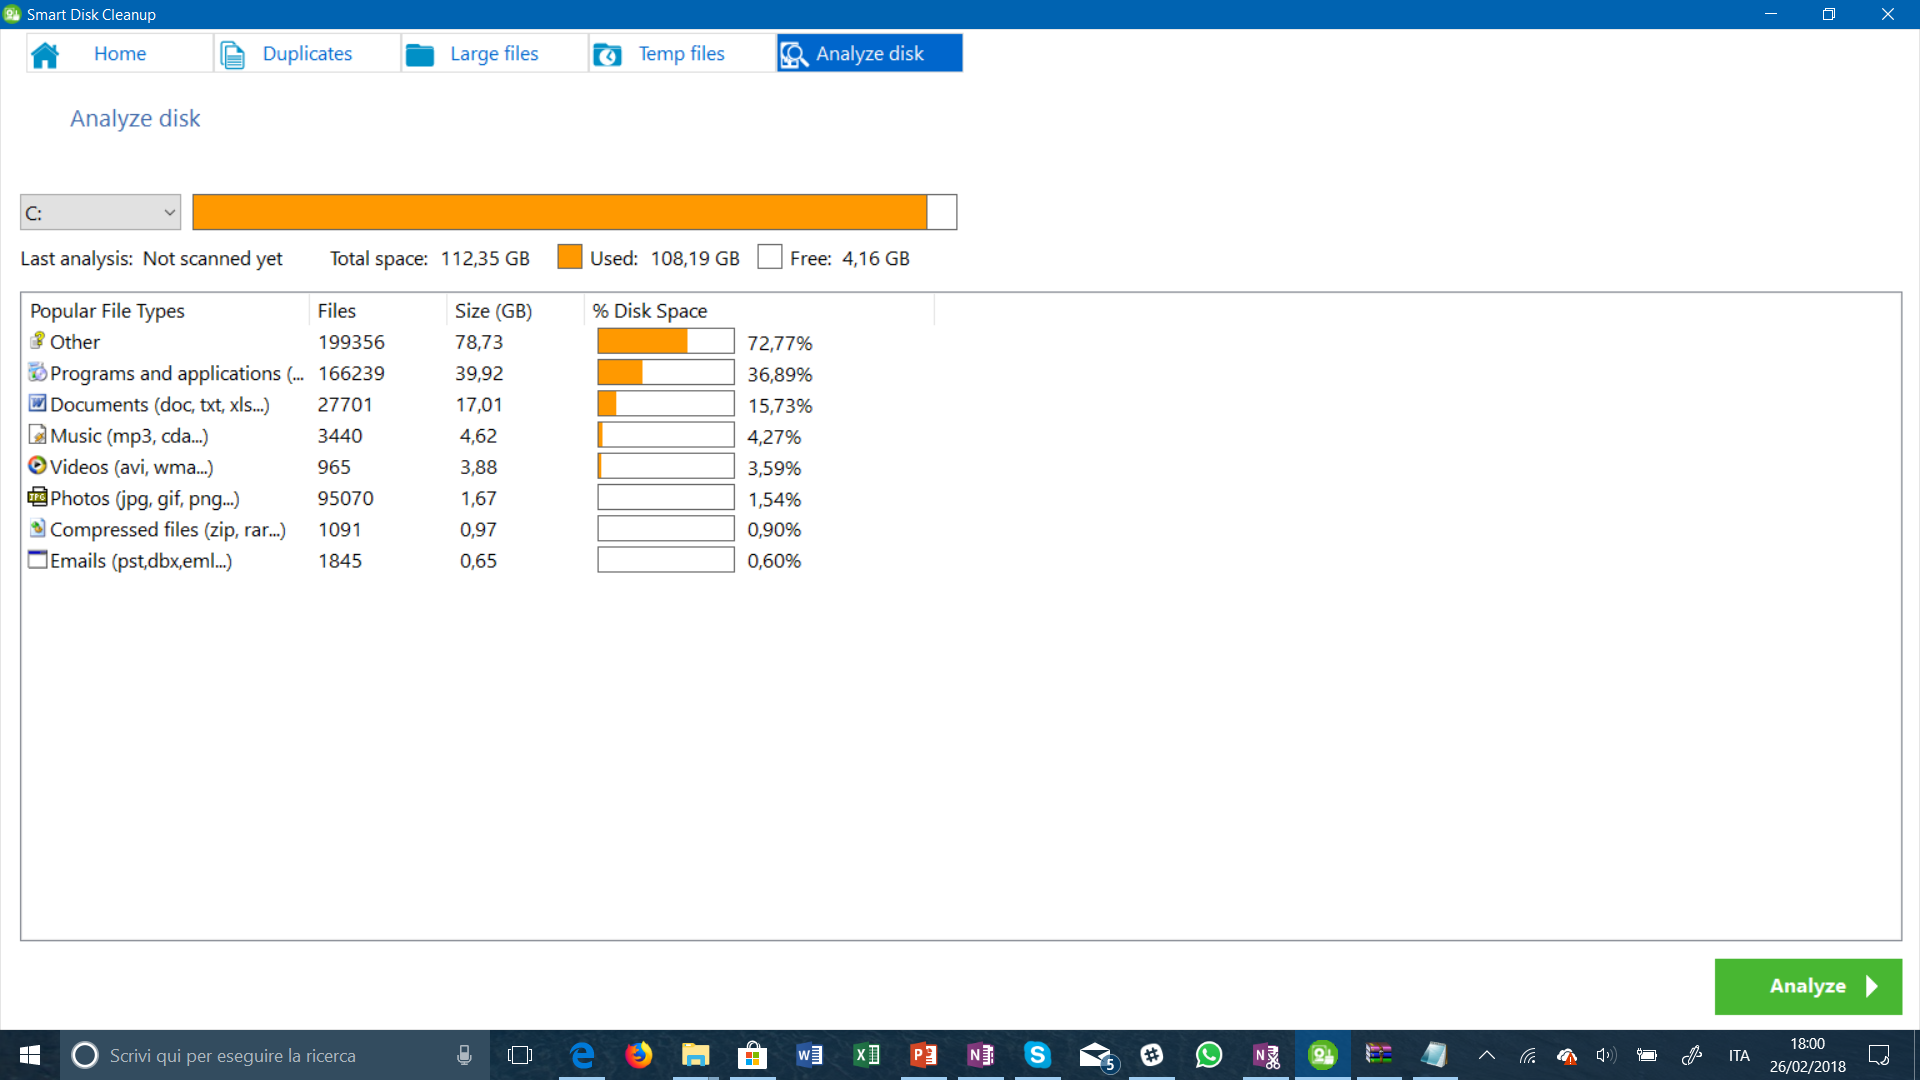Click file count 199356
The height and width of the screenshot is (1080, 1920).
(351, 342)
